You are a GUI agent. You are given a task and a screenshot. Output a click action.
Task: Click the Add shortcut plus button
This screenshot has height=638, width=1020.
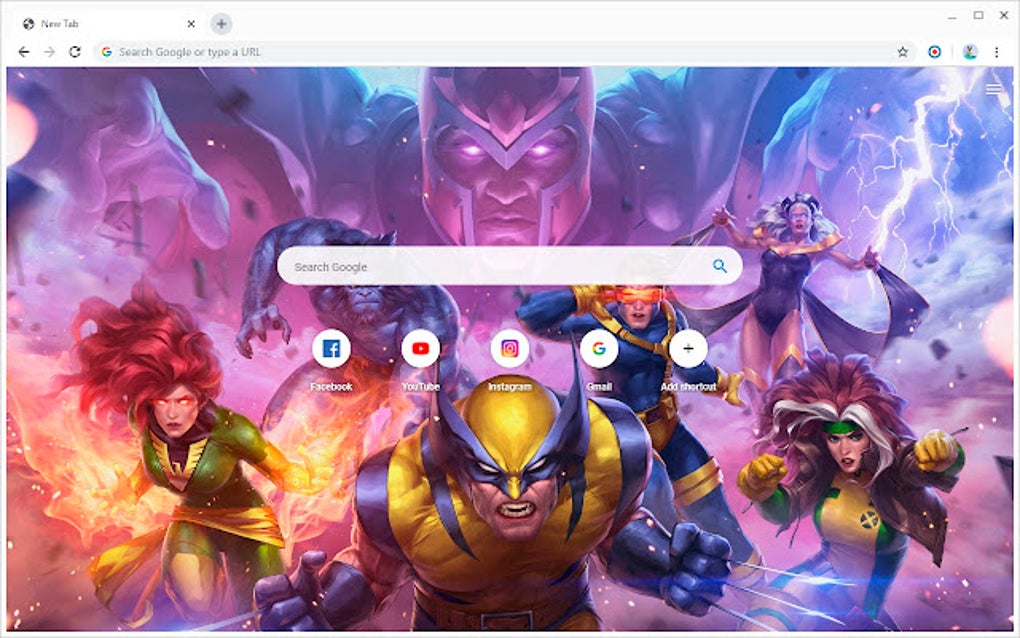click(687, 348)
